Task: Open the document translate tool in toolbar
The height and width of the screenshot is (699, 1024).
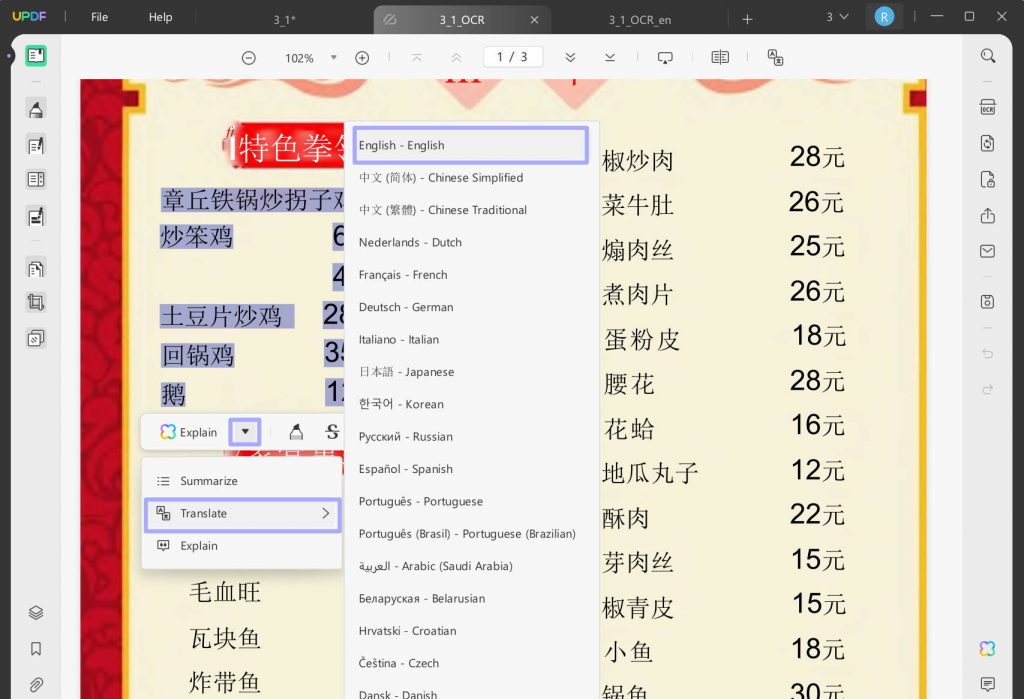Action: pyautogui.click(x=775, y=57)
